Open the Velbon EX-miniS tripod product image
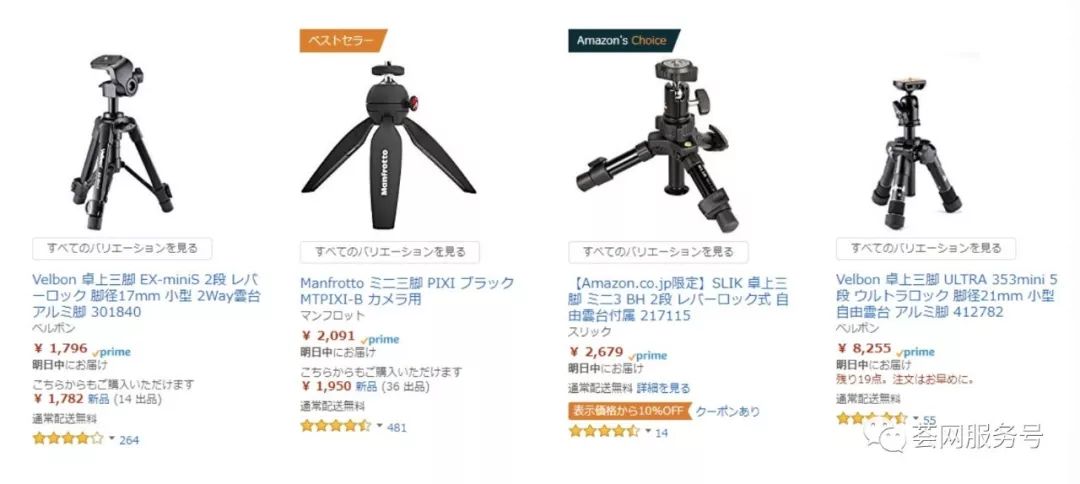This screenshot has height=484, width=1080. pos(122,143)
